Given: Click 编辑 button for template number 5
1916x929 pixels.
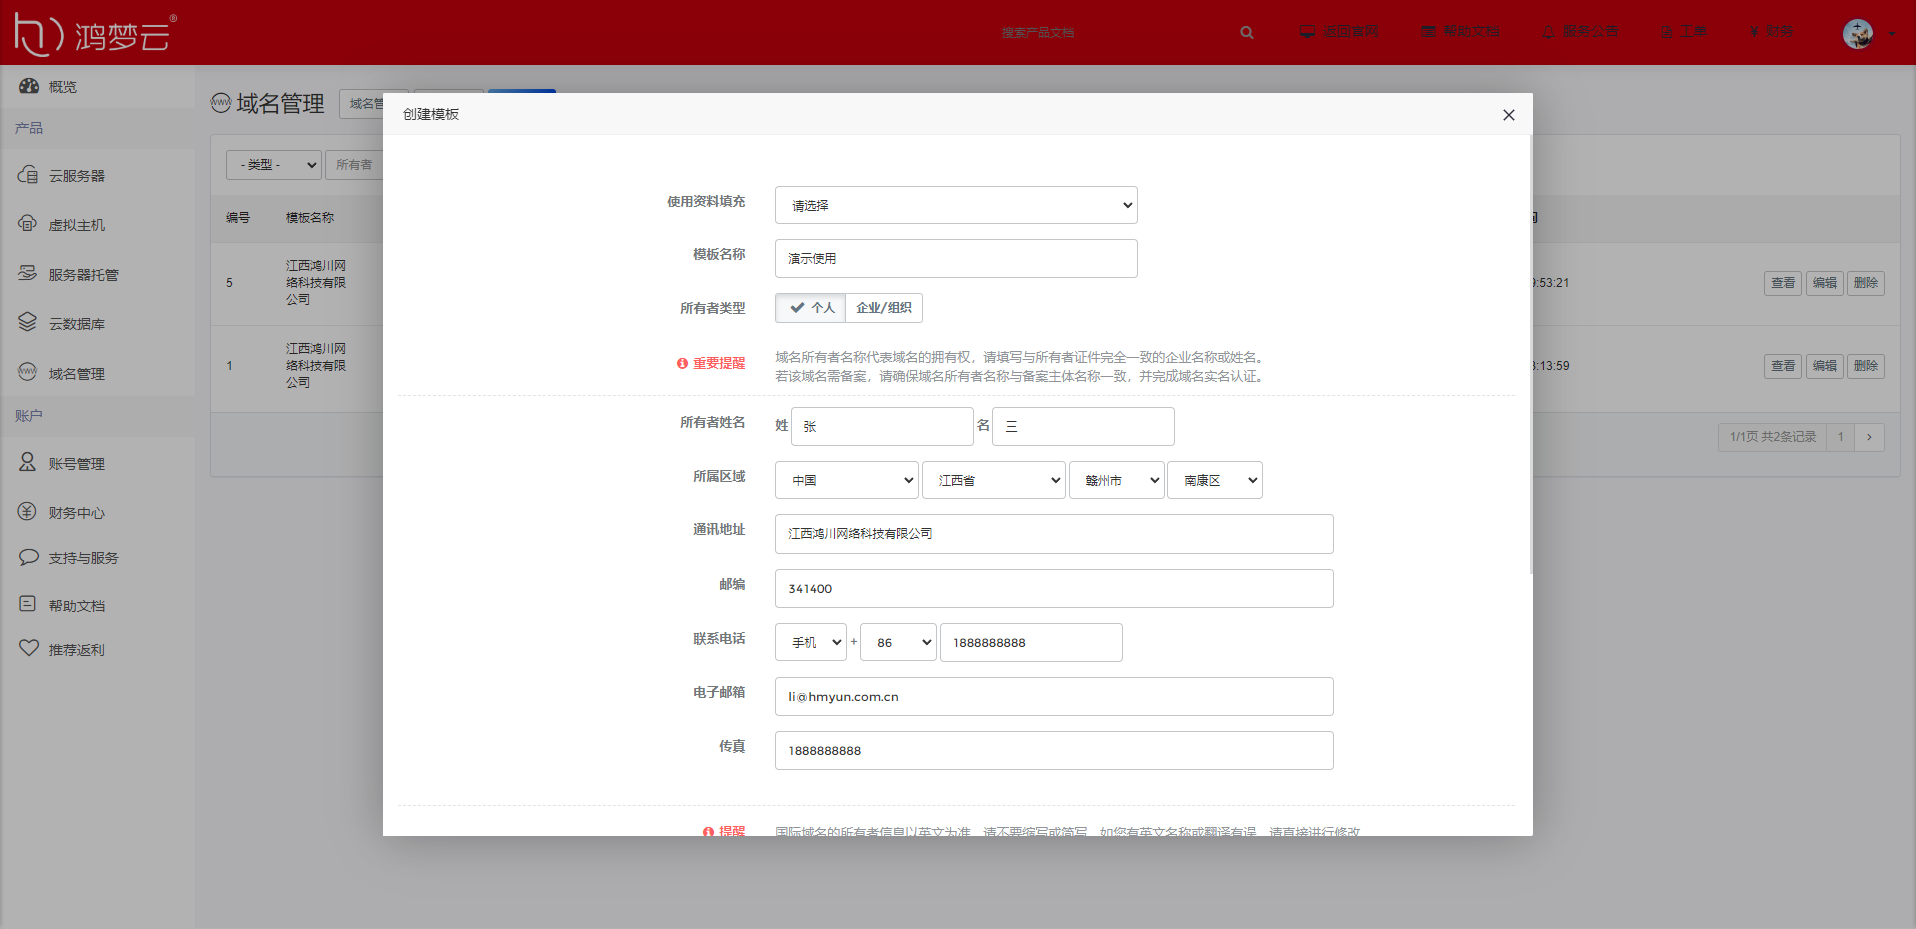Looking at the screenshot, I should coord(1824,283).
